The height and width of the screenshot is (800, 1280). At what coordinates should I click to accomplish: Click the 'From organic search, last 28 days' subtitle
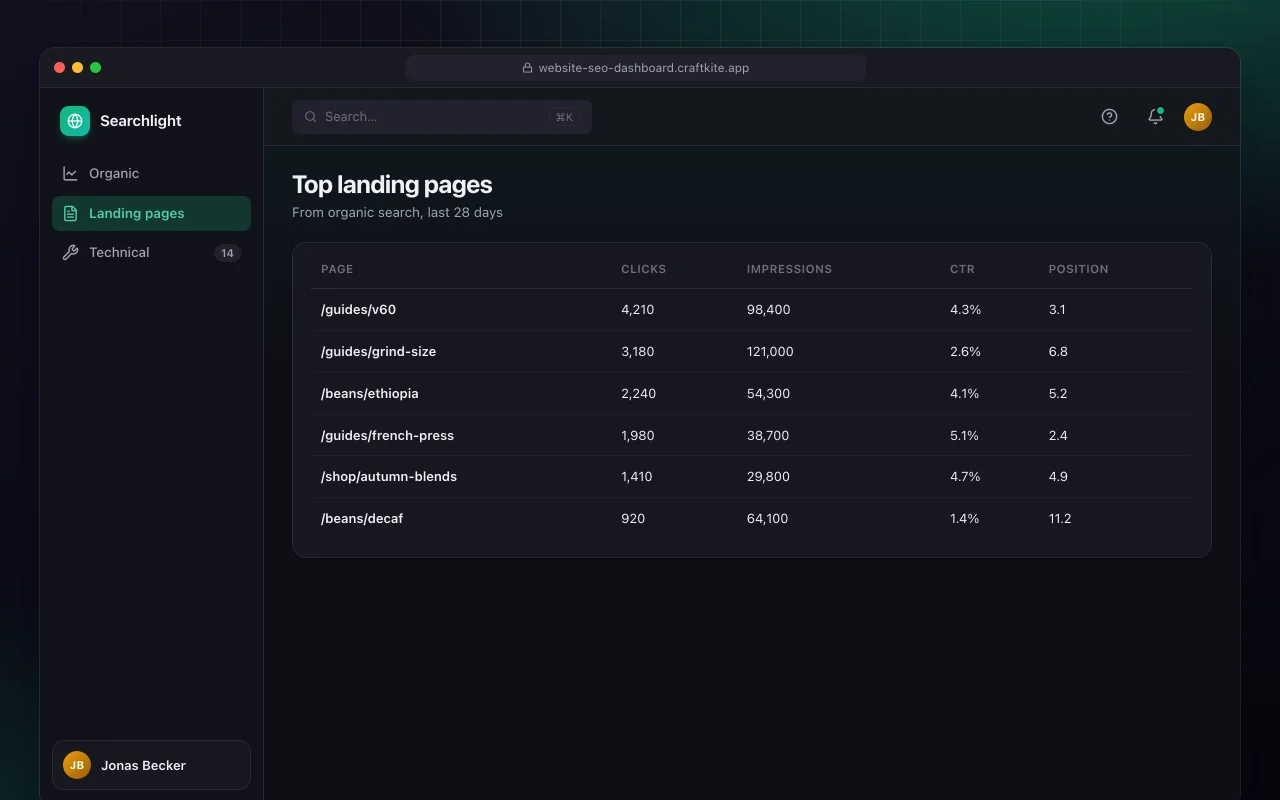pos(397,212)
